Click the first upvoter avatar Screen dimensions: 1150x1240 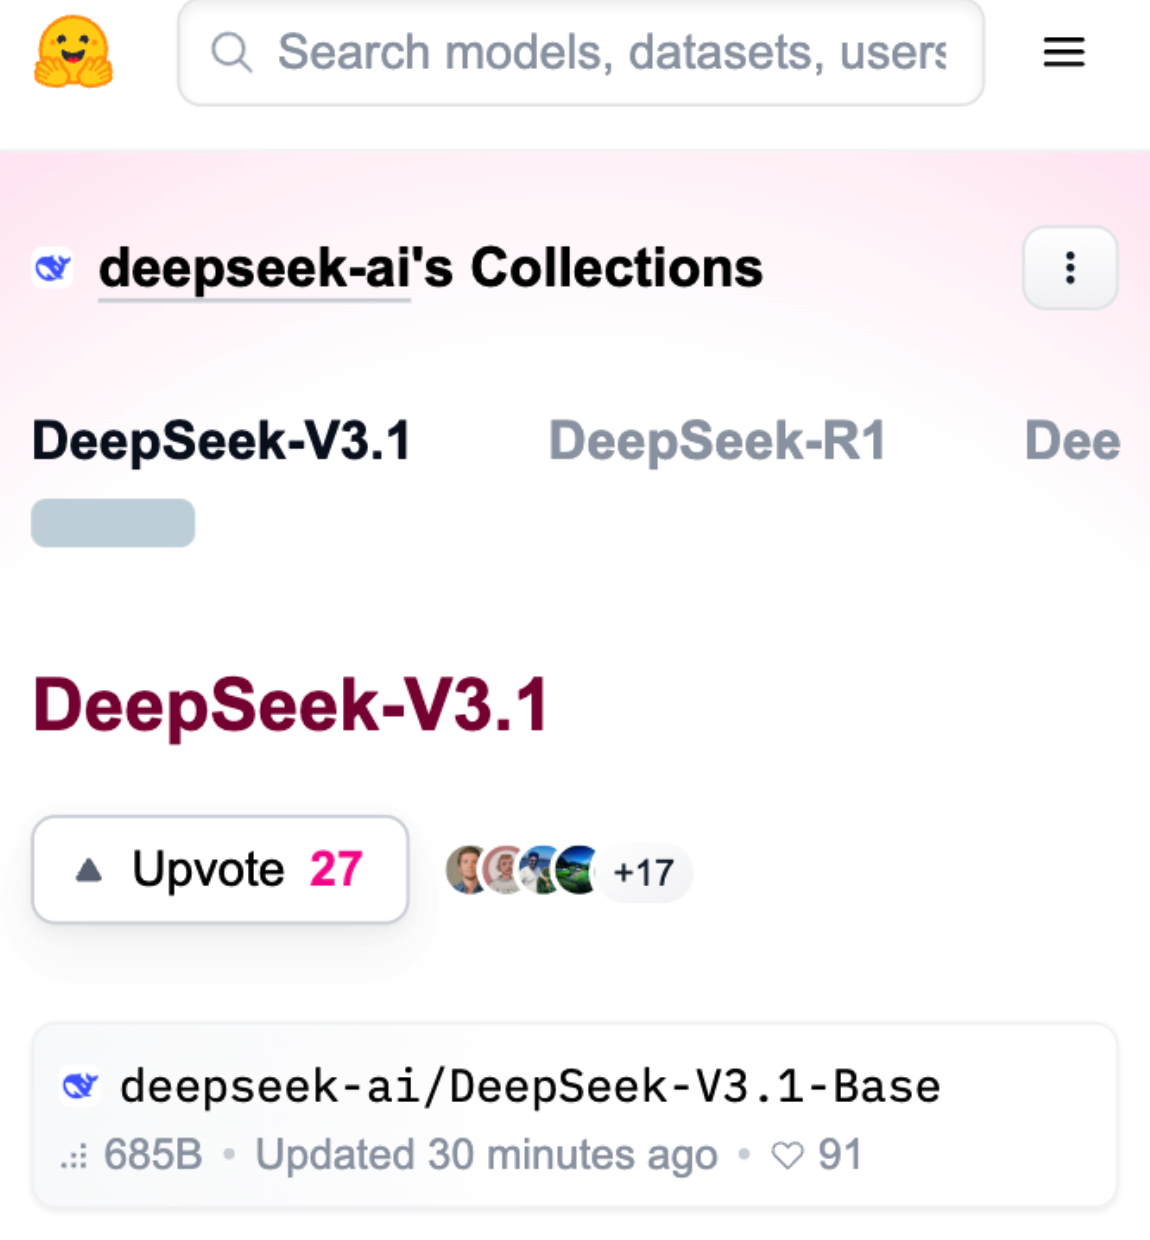[464, 870]
